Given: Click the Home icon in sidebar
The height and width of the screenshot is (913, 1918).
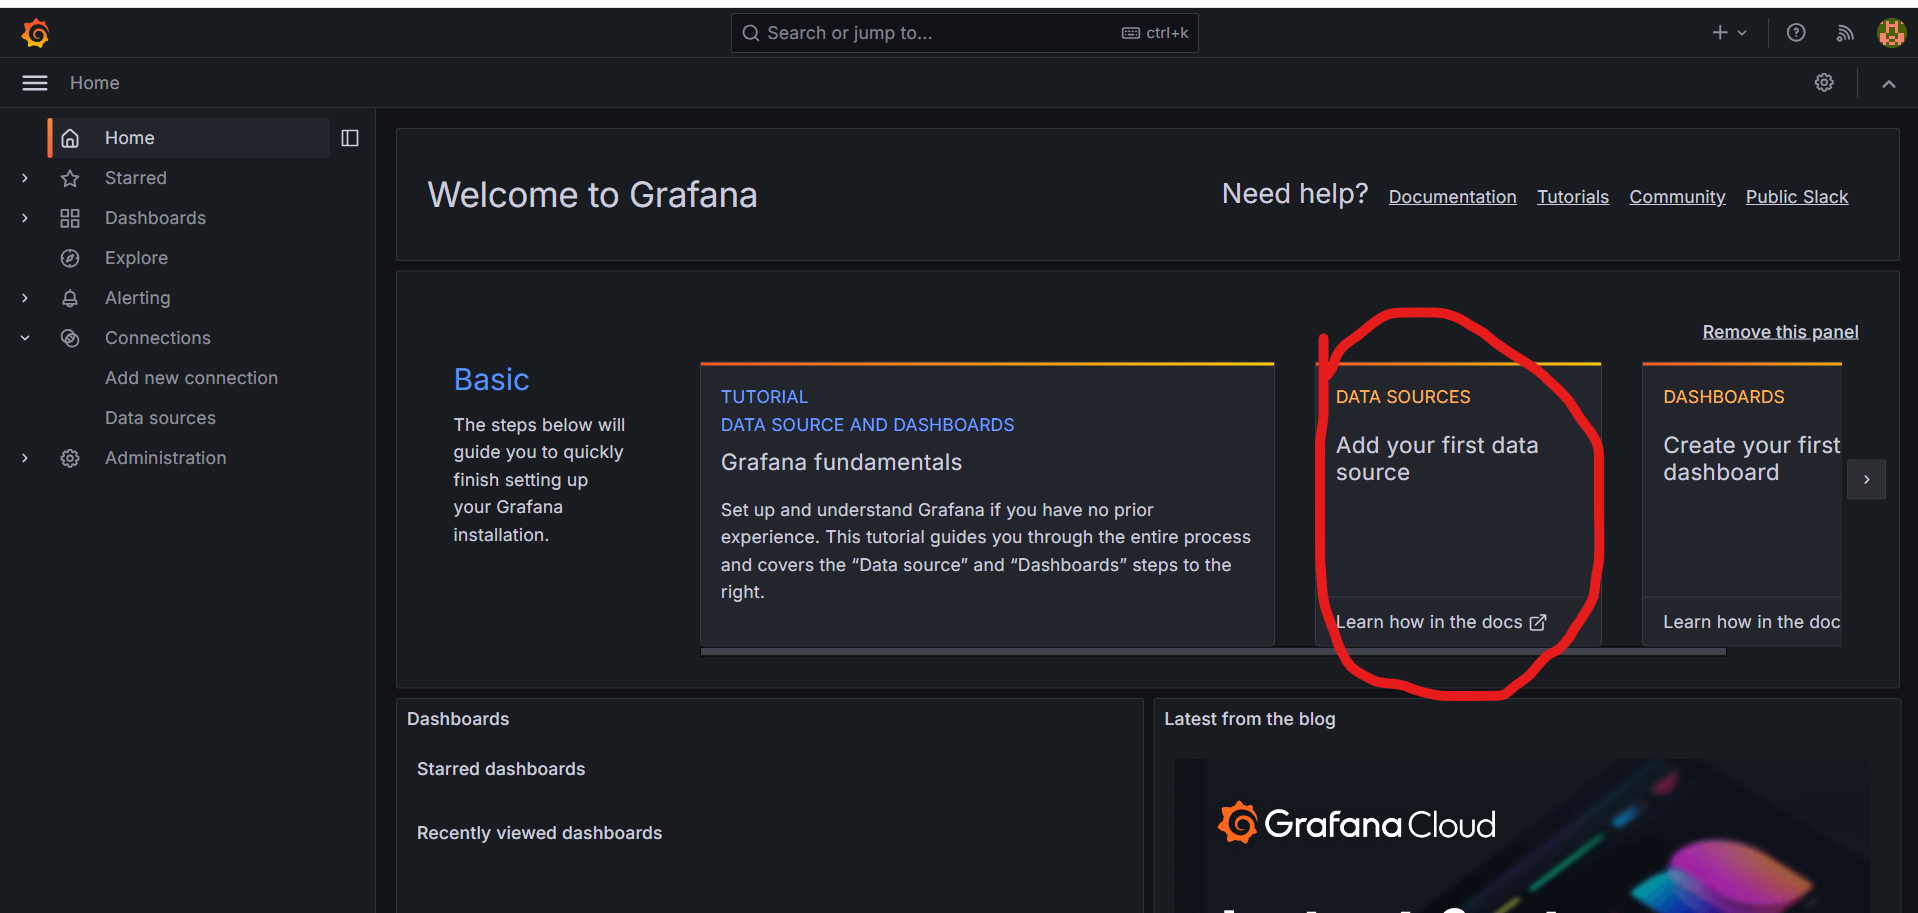Looking at the screenshot, I should (x=70, y=138).
